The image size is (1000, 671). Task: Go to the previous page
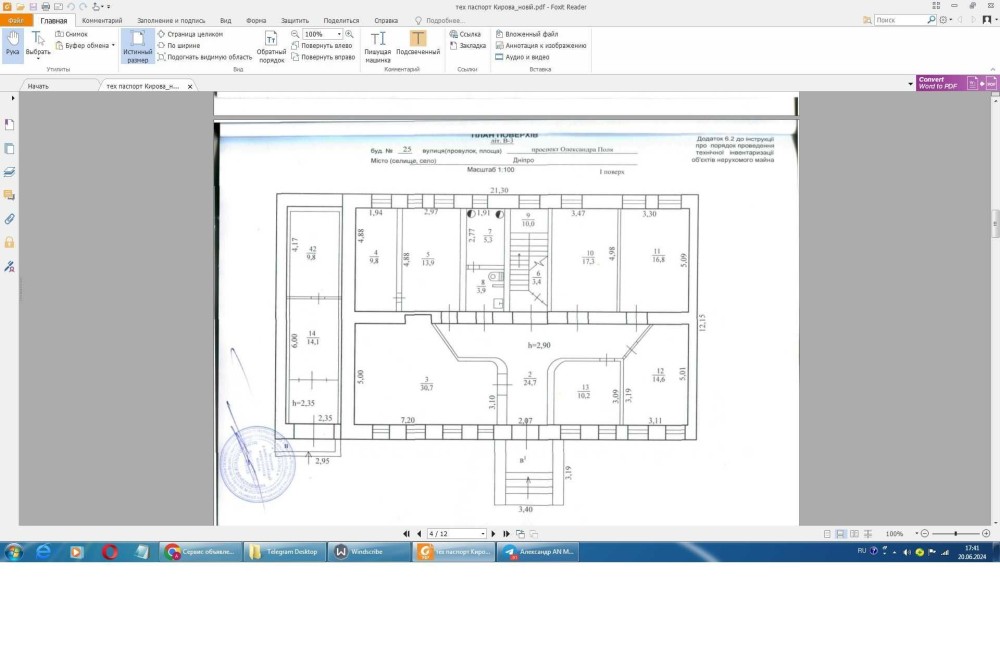point(419,534)
